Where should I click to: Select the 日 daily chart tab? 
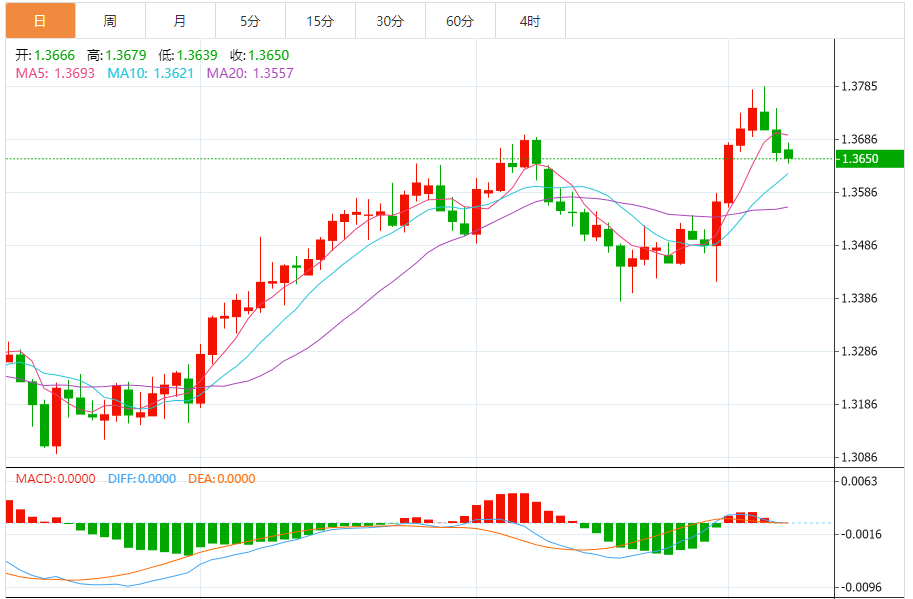tap(40, 21)
